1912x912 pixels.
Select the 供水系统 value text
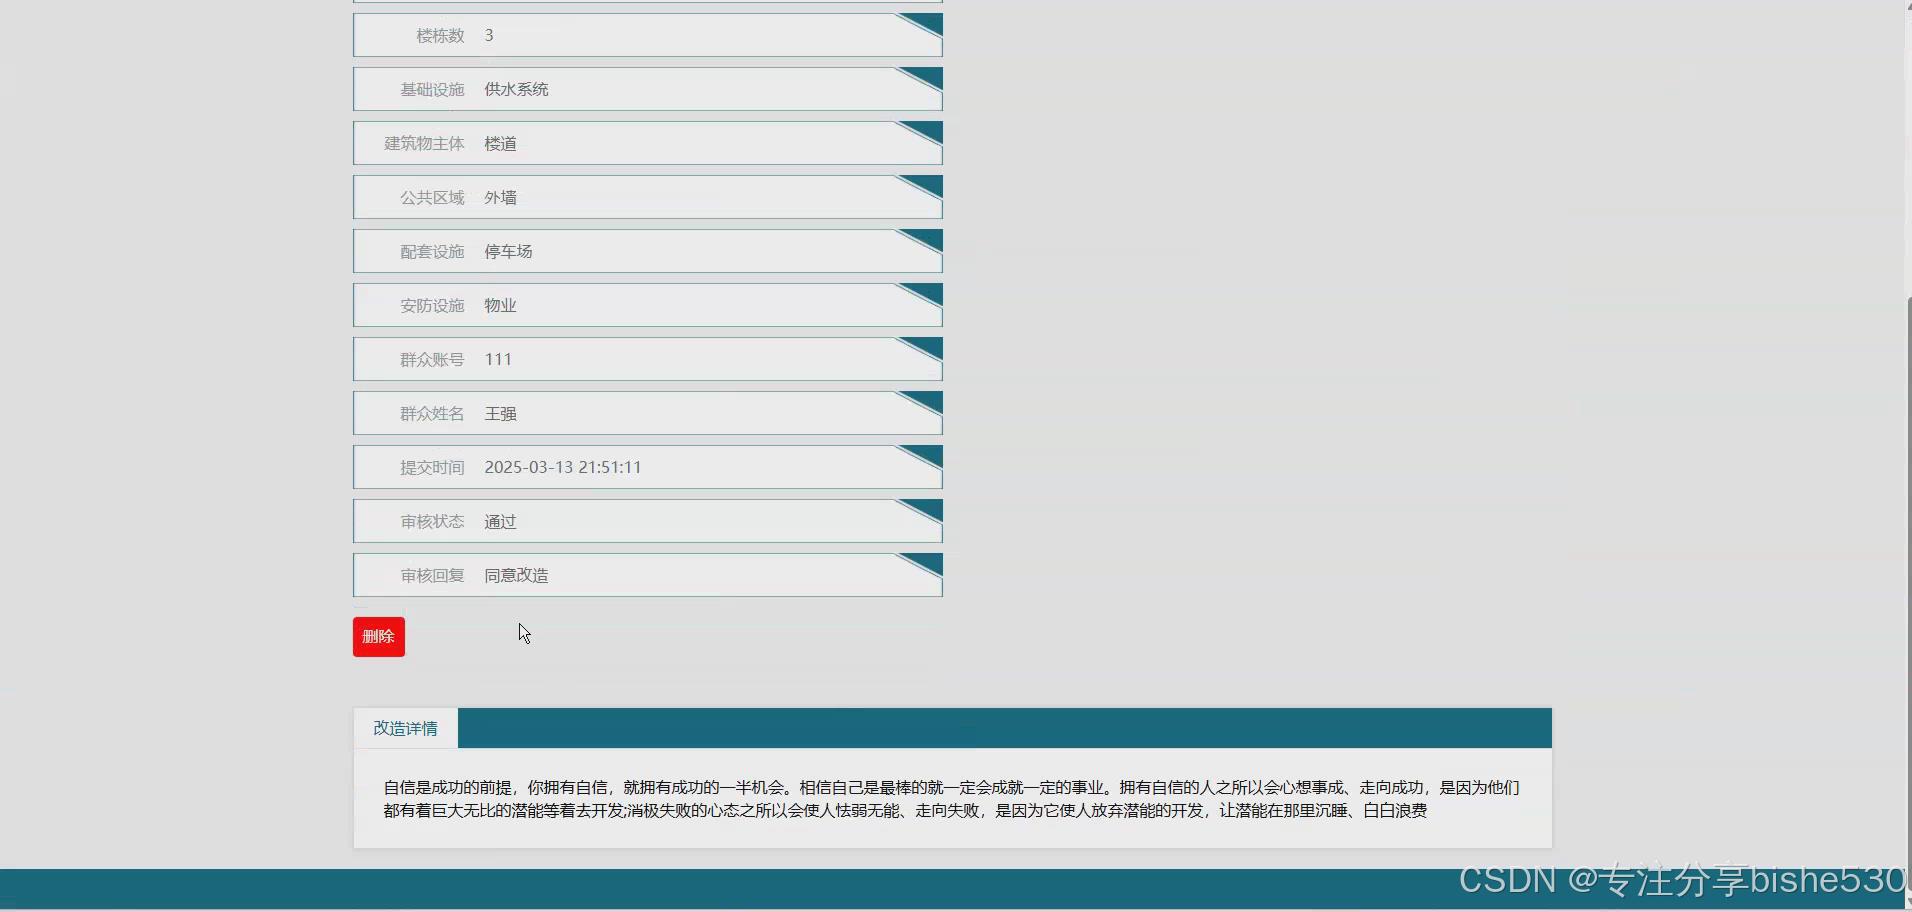515,89
